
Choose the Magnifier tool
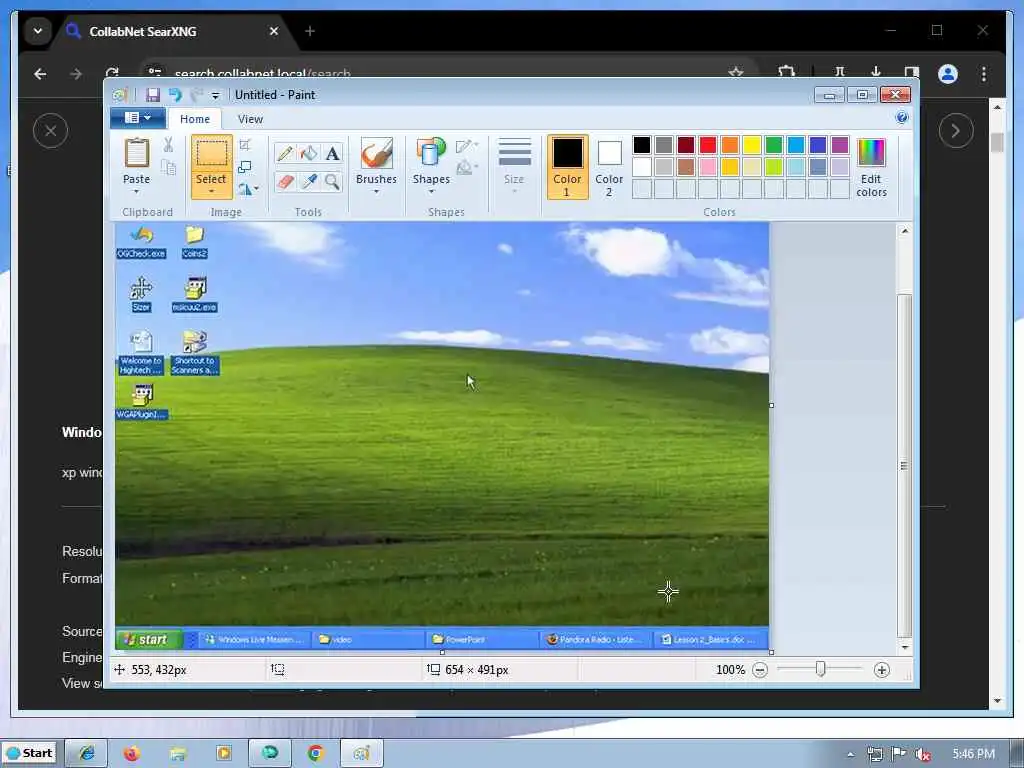332,181
